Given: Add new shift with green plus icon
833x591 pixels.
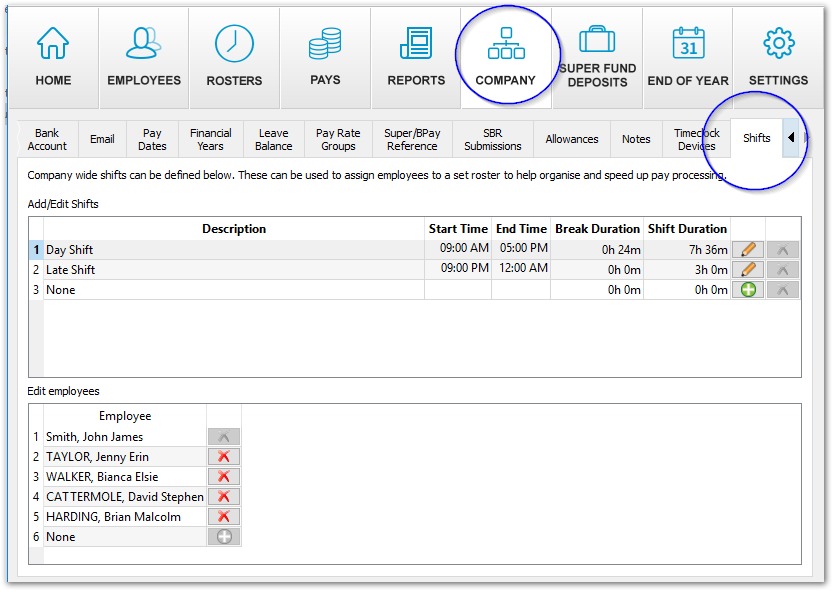Looking at the screenshot, I should click(748, 290).
